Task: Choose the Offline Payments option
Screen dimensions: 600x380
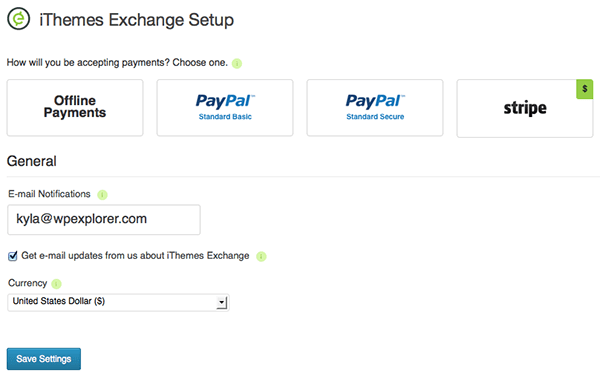Action: pos(75,108)
